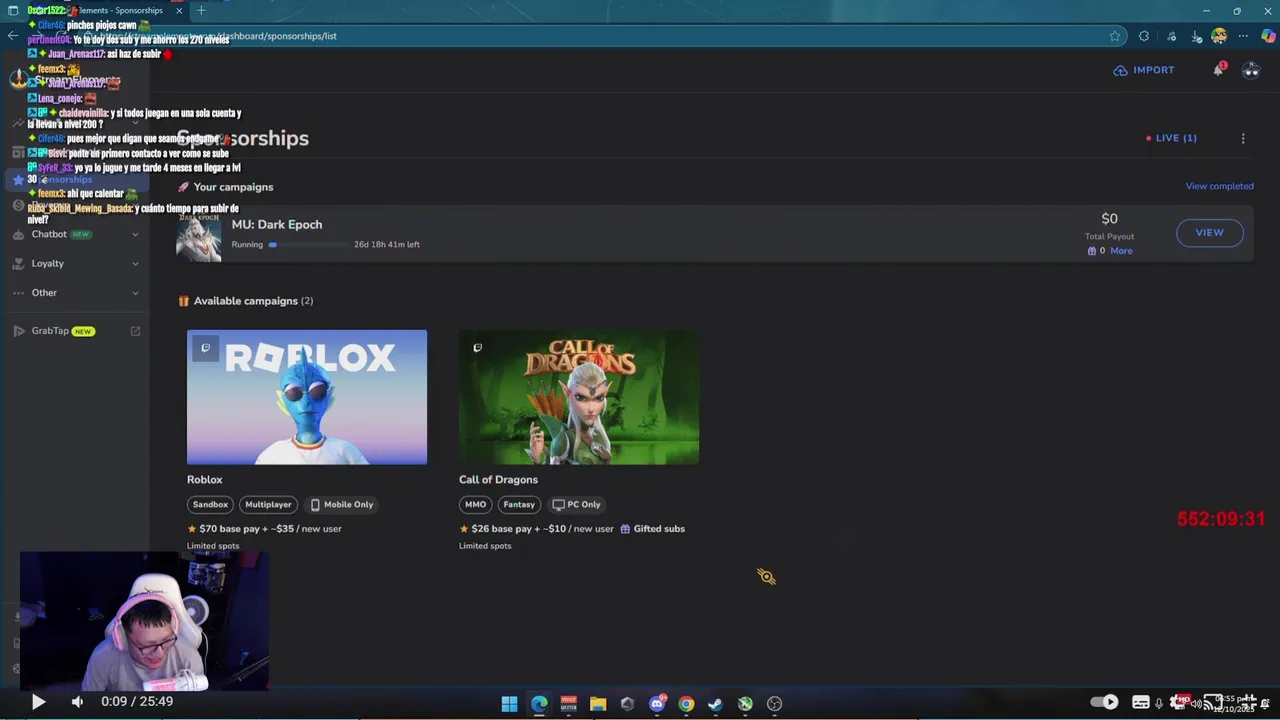The image size is (1280, 720).
Task: Go back with the browser back arrow
Action: coord(12,36)
